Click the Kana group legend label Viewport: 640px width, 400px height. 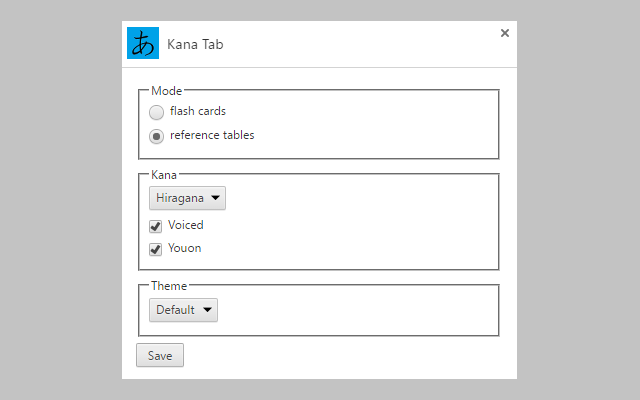pos(164,175)
